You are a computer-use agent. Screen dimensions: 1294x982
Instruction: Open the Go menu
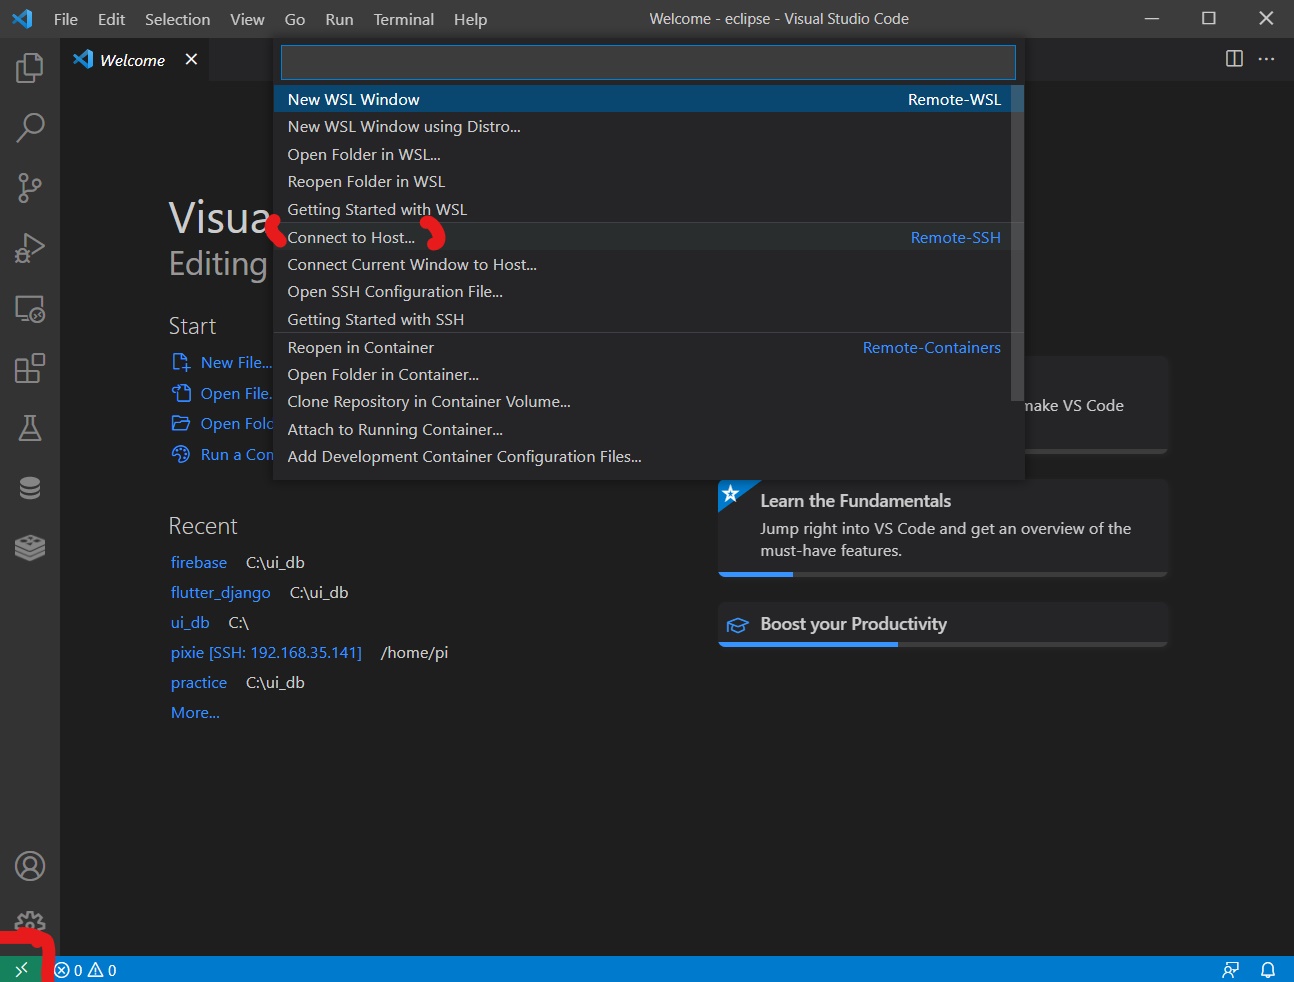pyautogui.click(x=295, y=19)
